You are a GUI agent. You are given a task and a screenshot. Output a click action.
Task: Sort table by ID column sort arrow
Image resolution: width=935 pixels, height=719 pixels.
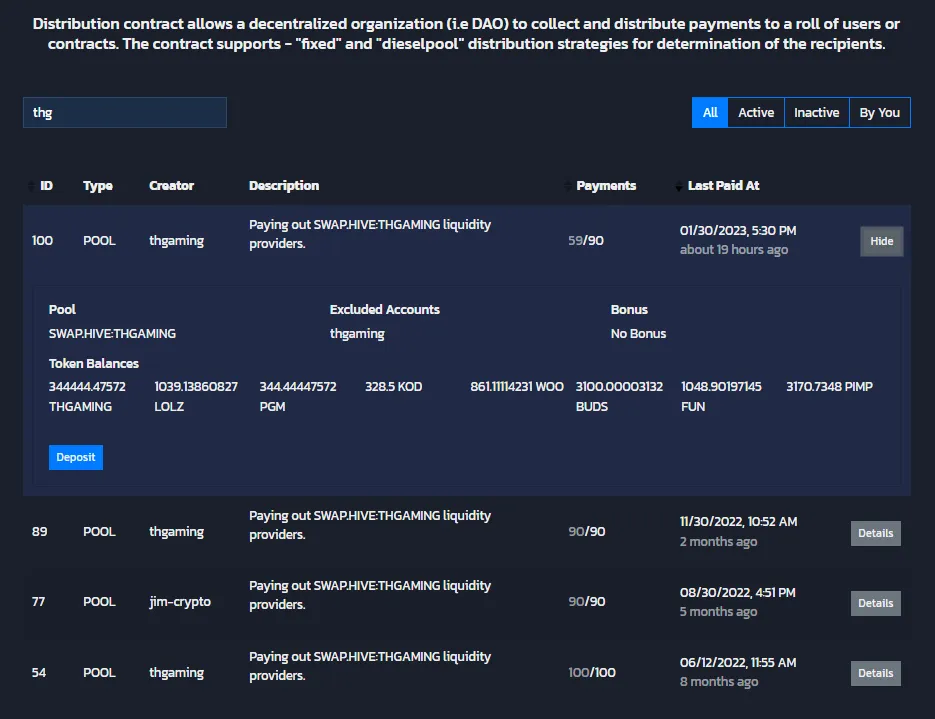pyautogui.click(x=31, y=186)
